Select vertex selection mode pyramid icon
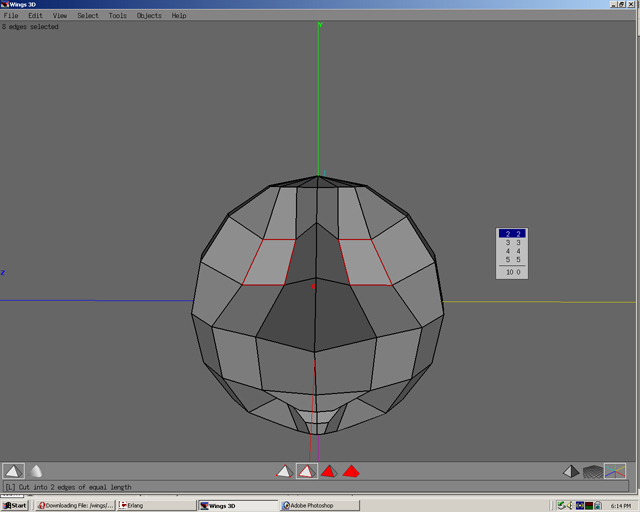Image resolution: width=640 pixels, height=512 pixels. [x=285, y=471]
